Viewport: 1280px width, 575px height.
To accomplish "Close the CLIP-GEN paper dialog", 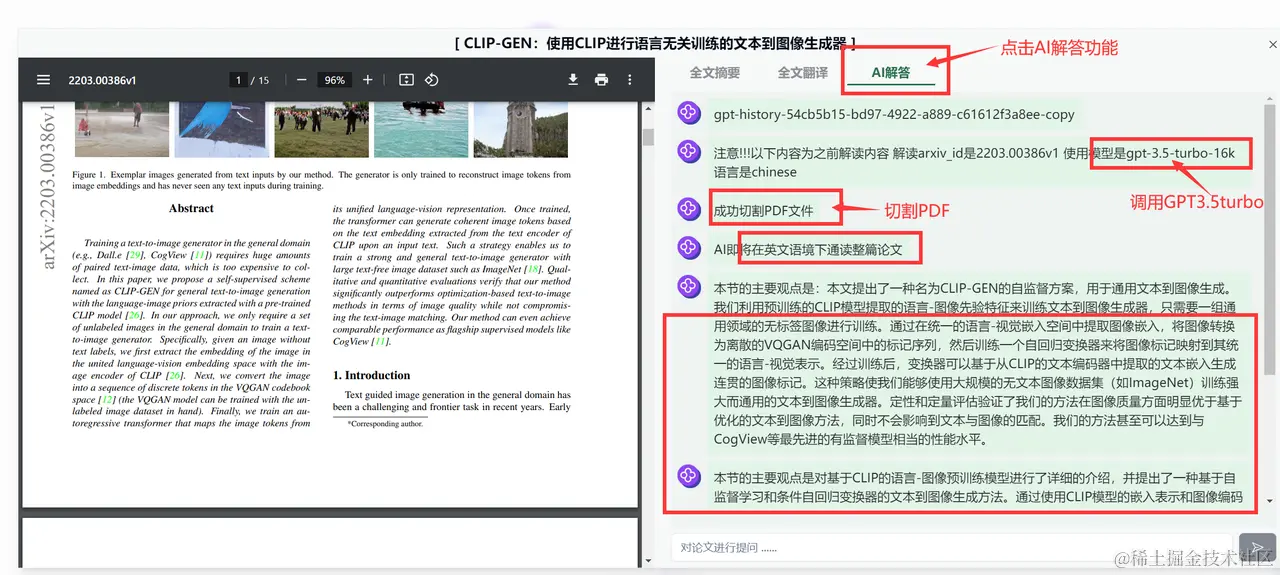I will click(x=1273, y=43).
